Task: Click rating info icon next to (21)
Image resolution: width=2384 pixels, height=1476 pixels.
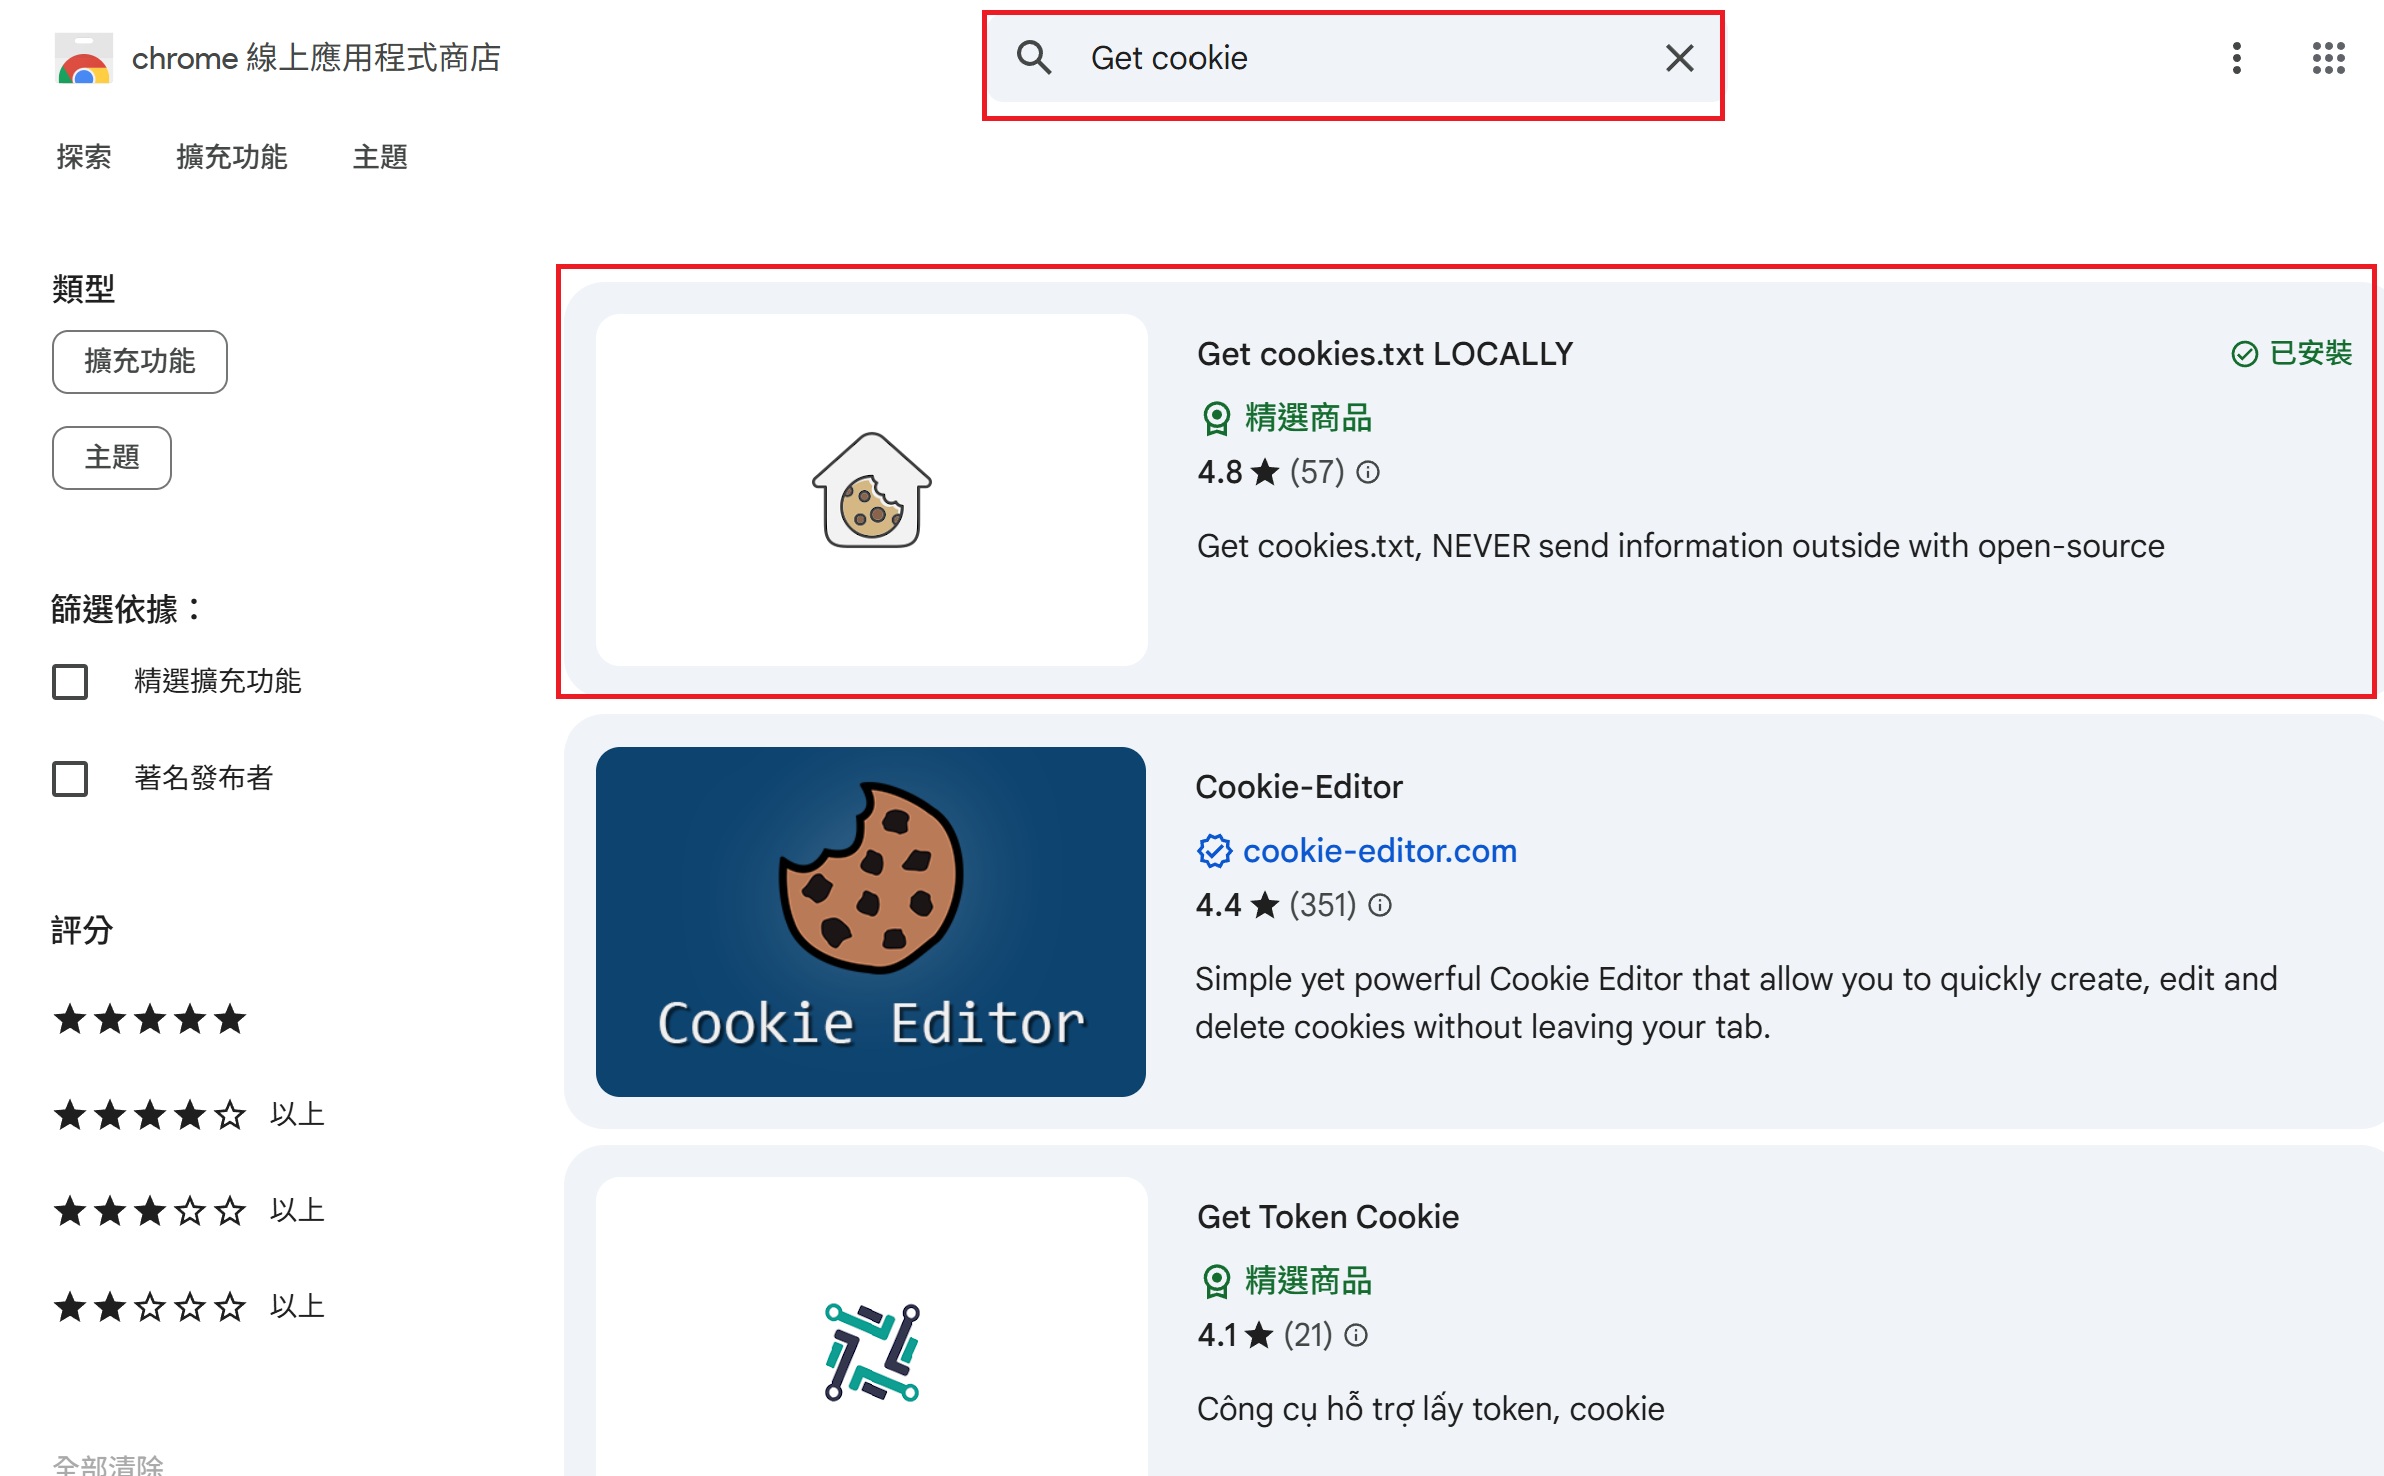Action: coord(1355,1335)
